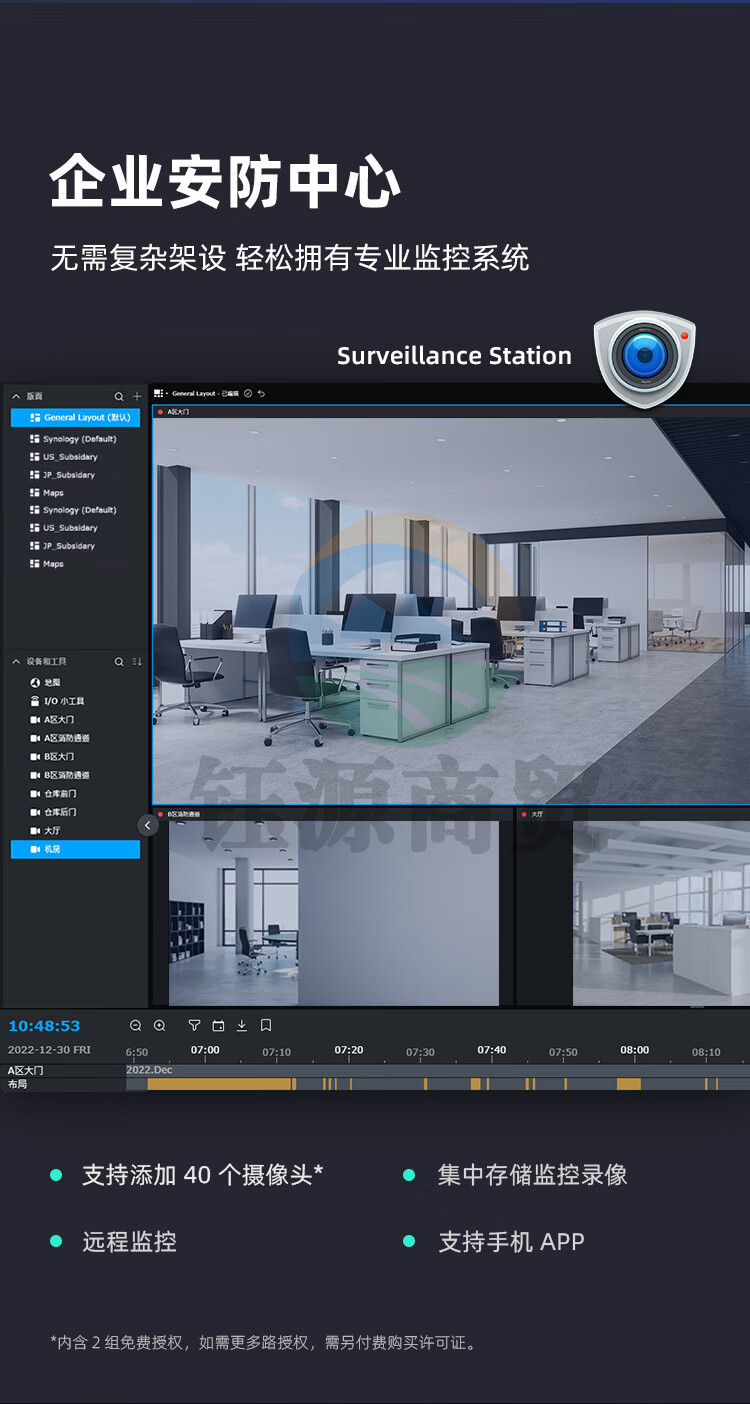The image size is (750, 1404).
Task: Open the layout grid dropdown in the top bar
Action: (x=159, y=394)
